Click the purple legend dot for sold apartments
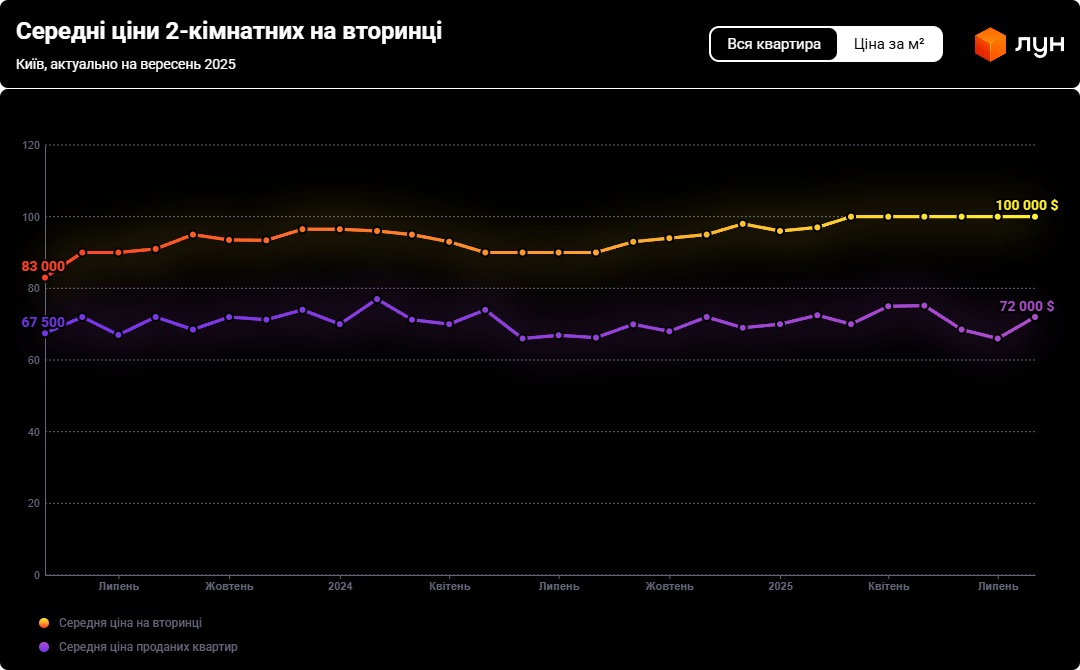Image resolution: width=1080 pixels, height=670 pixels. (44, 647)
